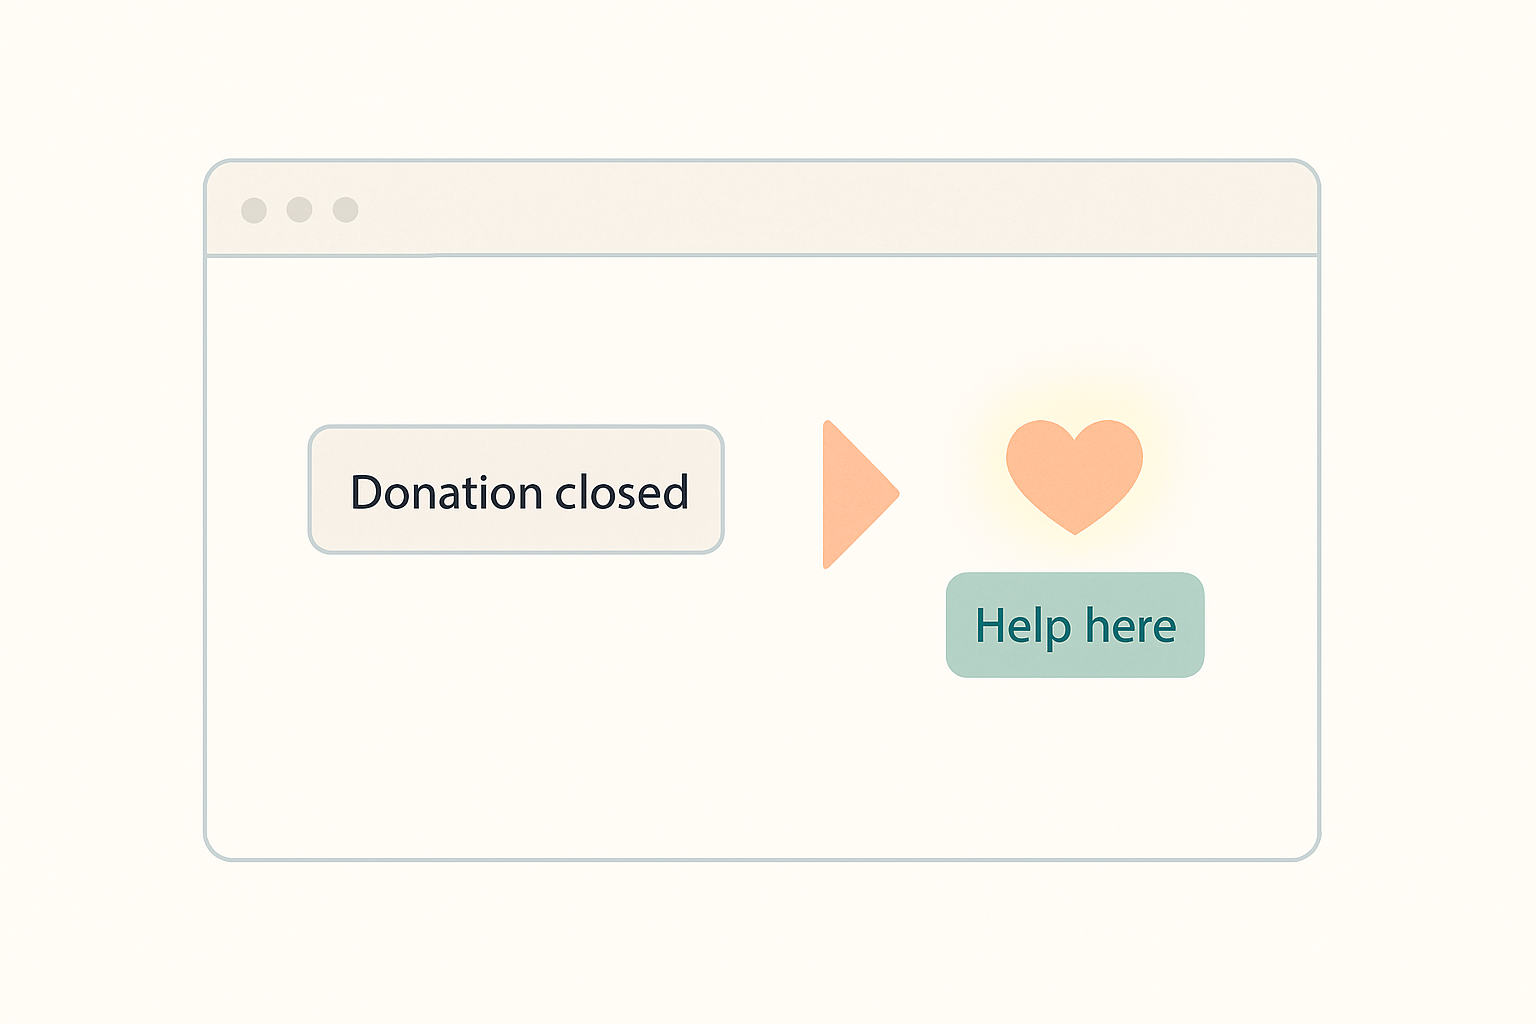Select the orange right-pointing arrow

(x=860, y=494)
